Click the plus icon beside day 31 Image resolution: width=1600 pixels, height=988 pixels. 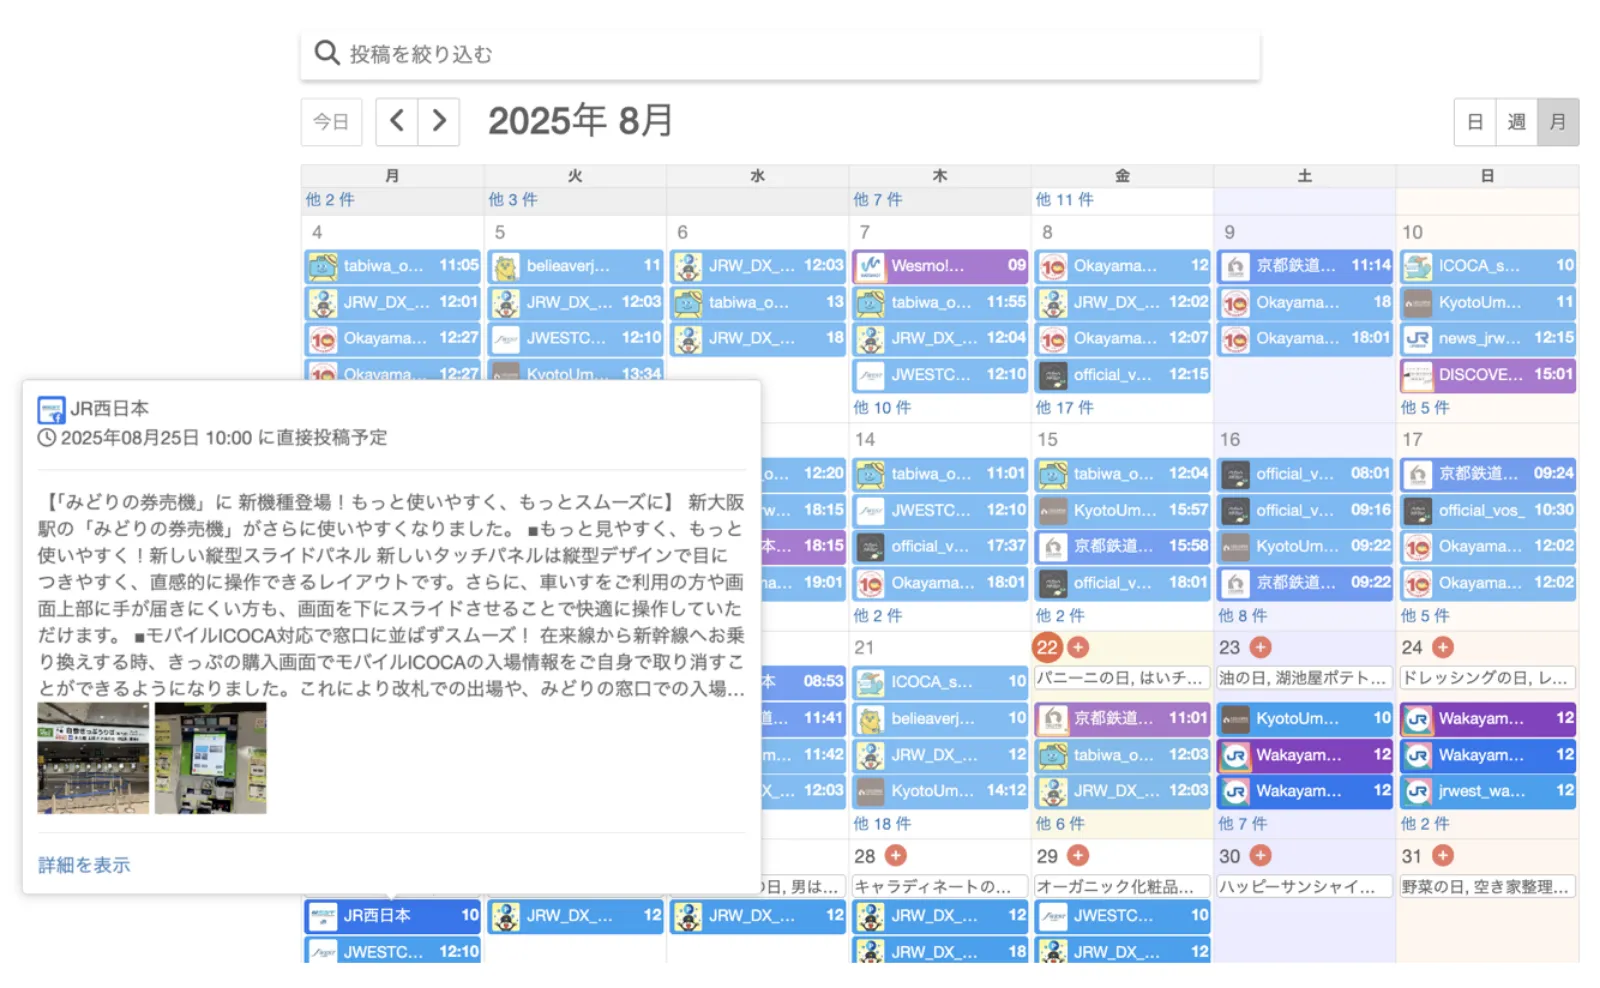(1443, 856)
